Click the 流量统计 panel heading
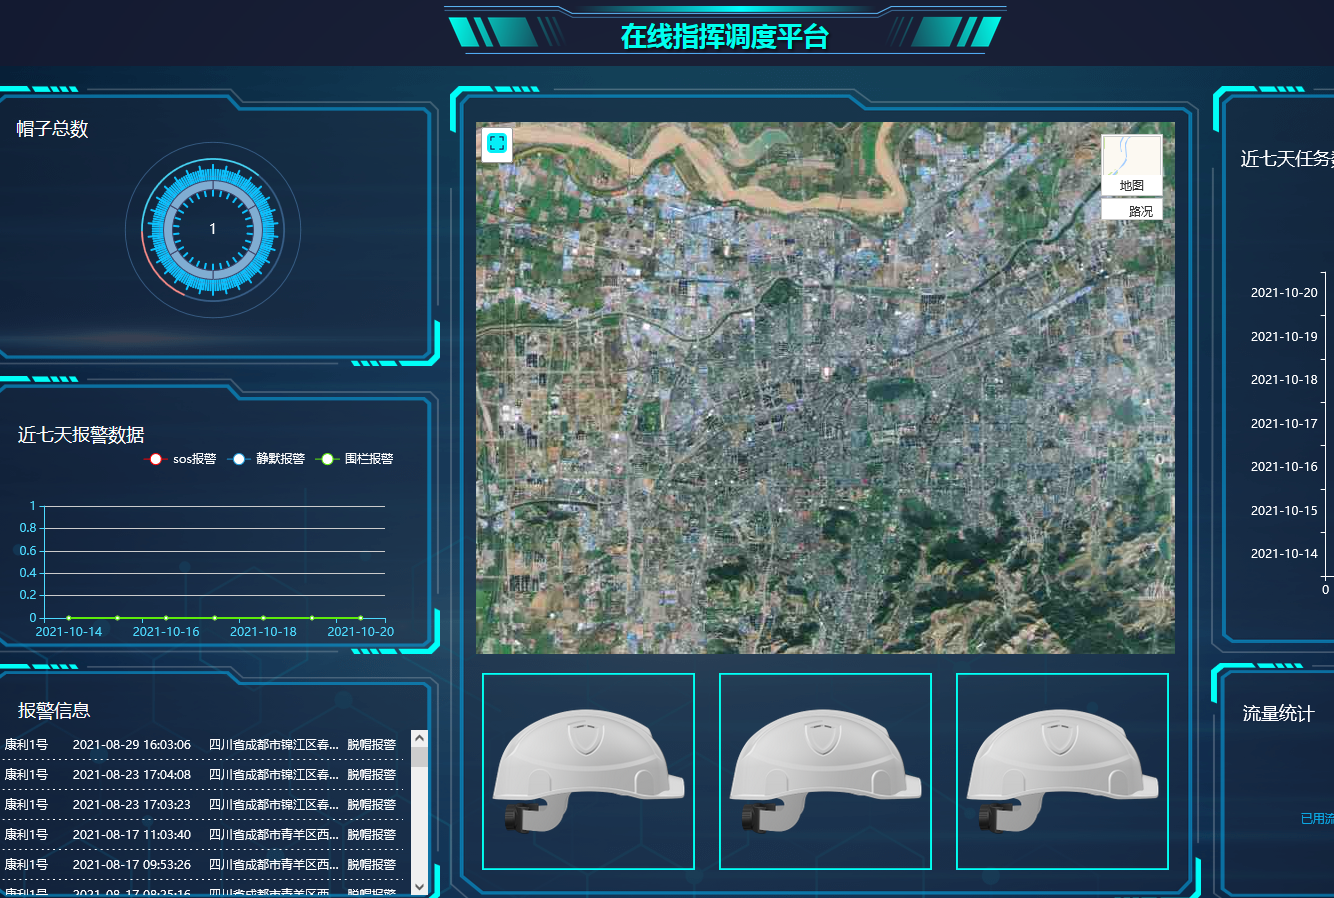This screenshot has width=1334, height=898. coord(1277,714)
